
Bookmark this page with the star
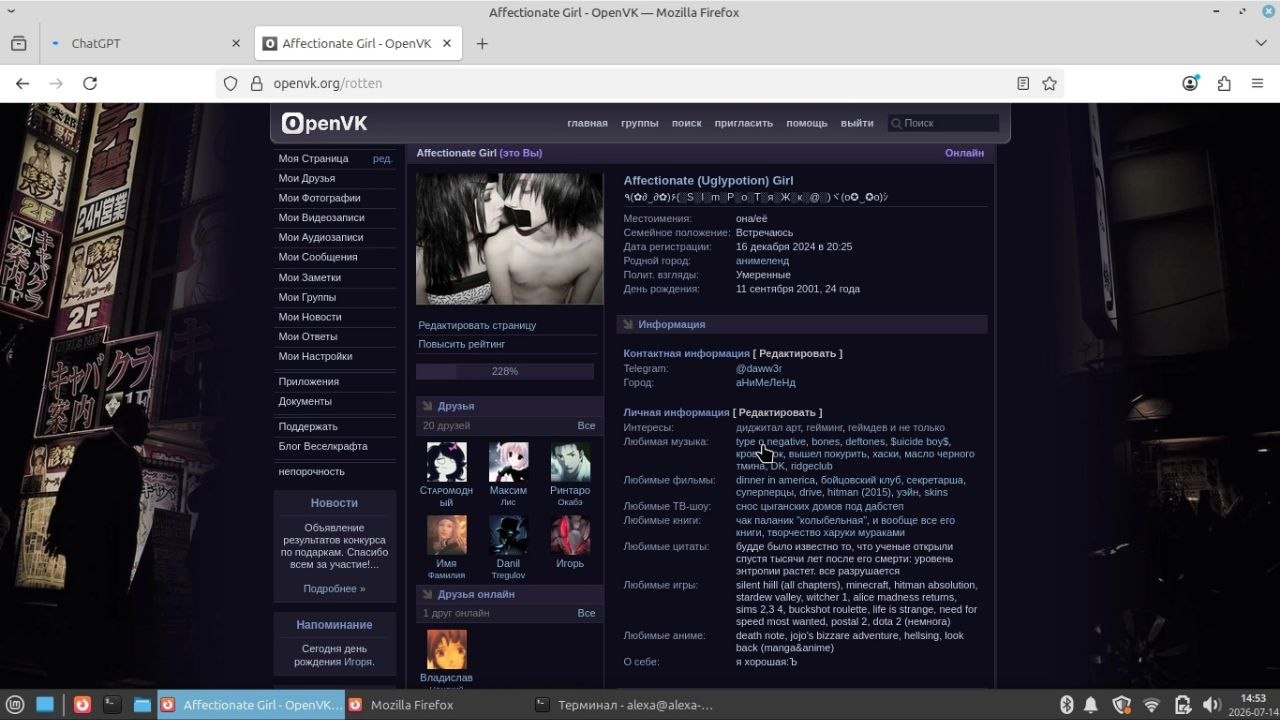click(x=1049, y=84)
